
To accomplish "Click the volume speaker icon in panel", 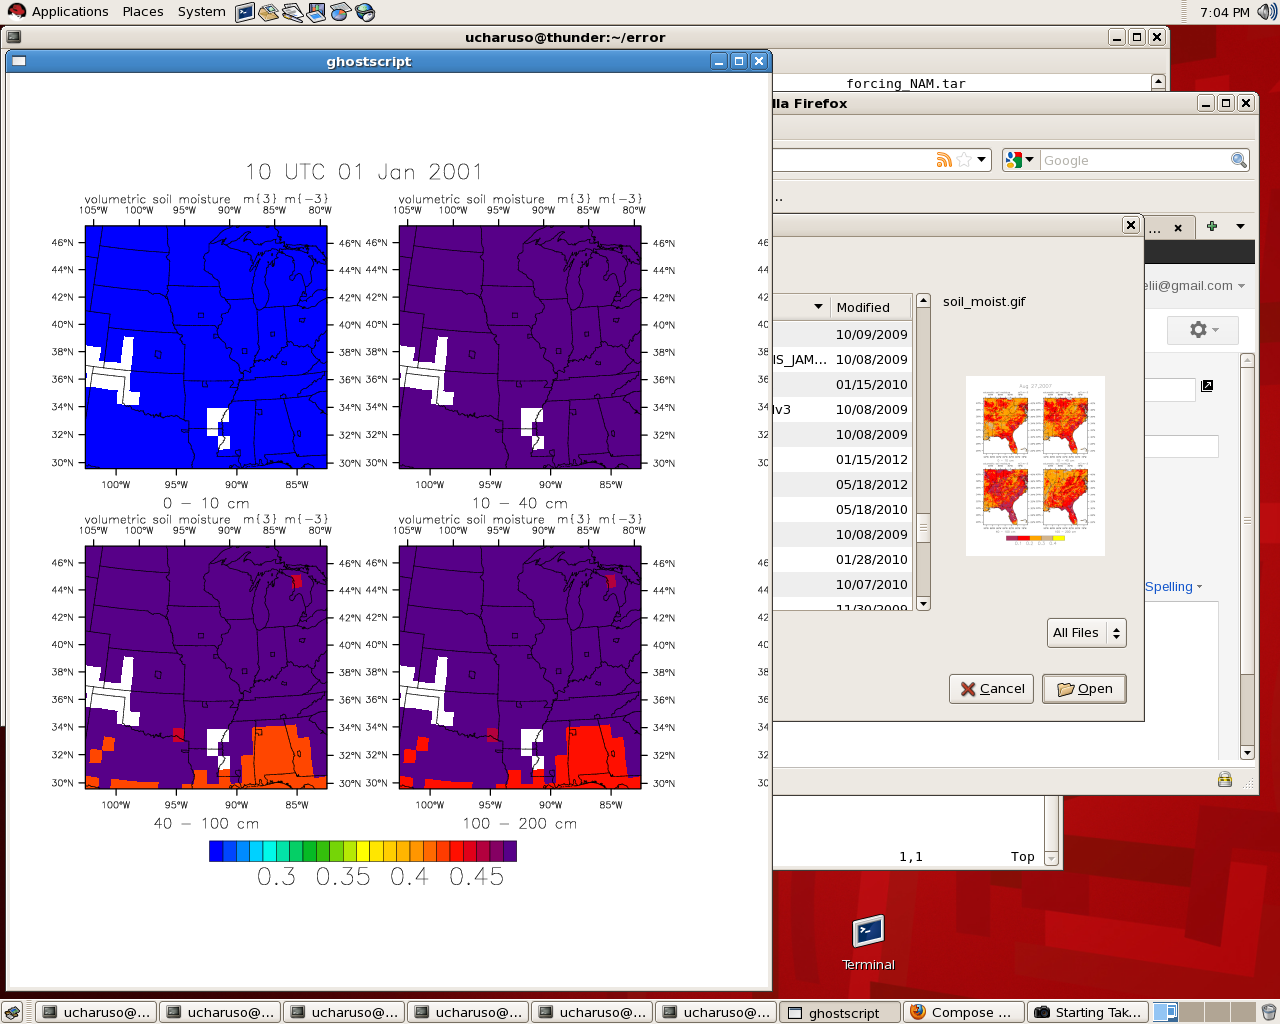I will pyautogui.click(x=1266, y=12).
